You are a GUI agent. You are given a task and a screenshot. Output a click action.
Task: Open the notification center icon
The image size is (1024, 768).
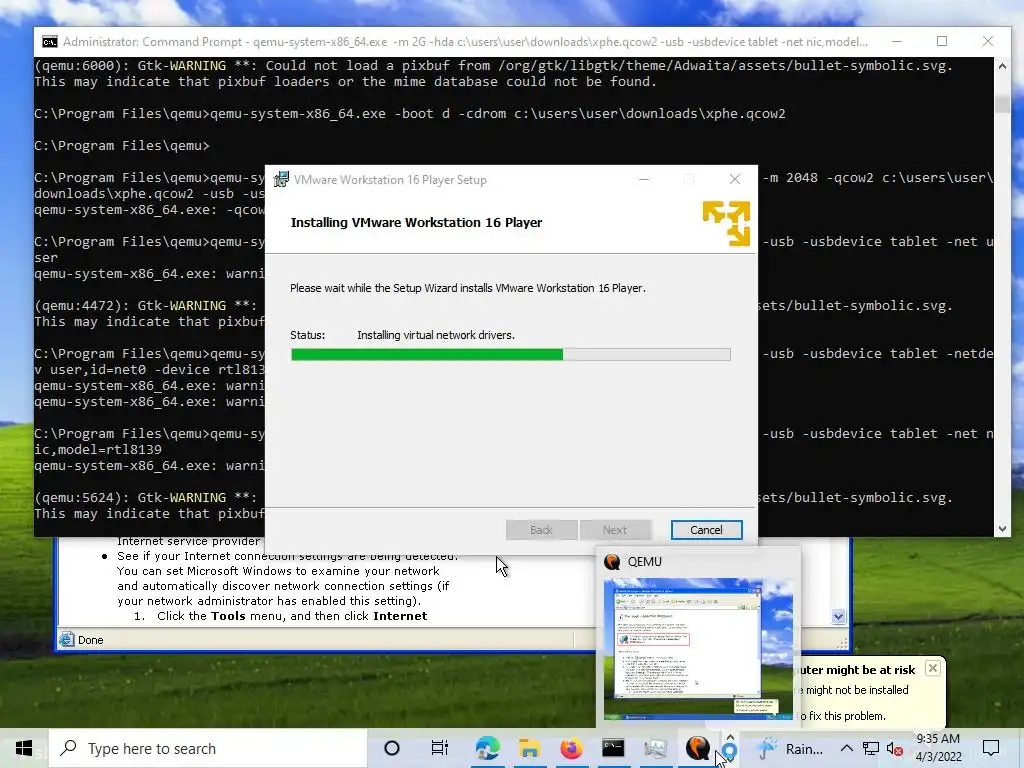pyautogui.click(x=991, y=748)
